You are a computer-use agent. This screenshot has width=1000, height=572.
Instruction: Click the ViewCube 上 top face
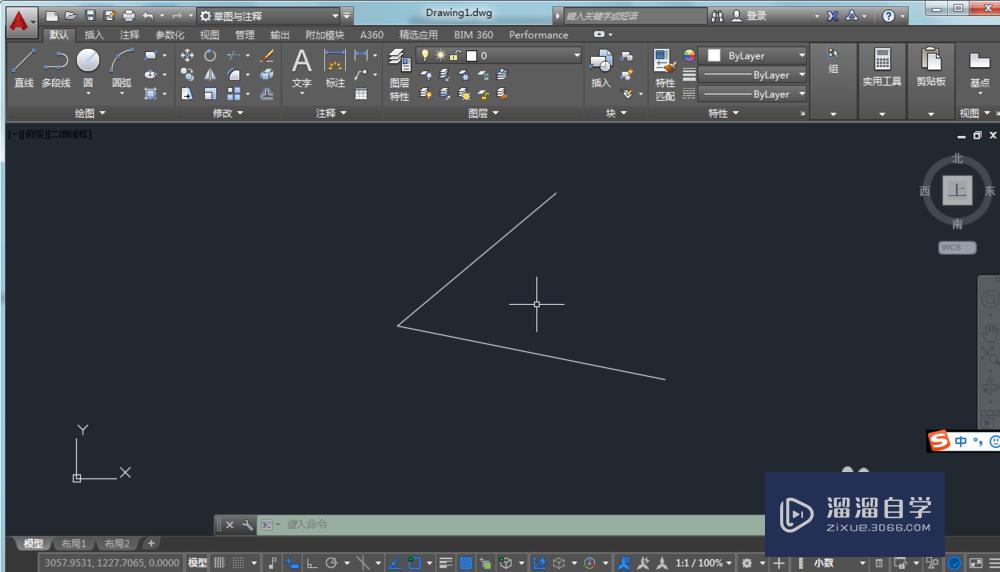click(x=957, y=190)
